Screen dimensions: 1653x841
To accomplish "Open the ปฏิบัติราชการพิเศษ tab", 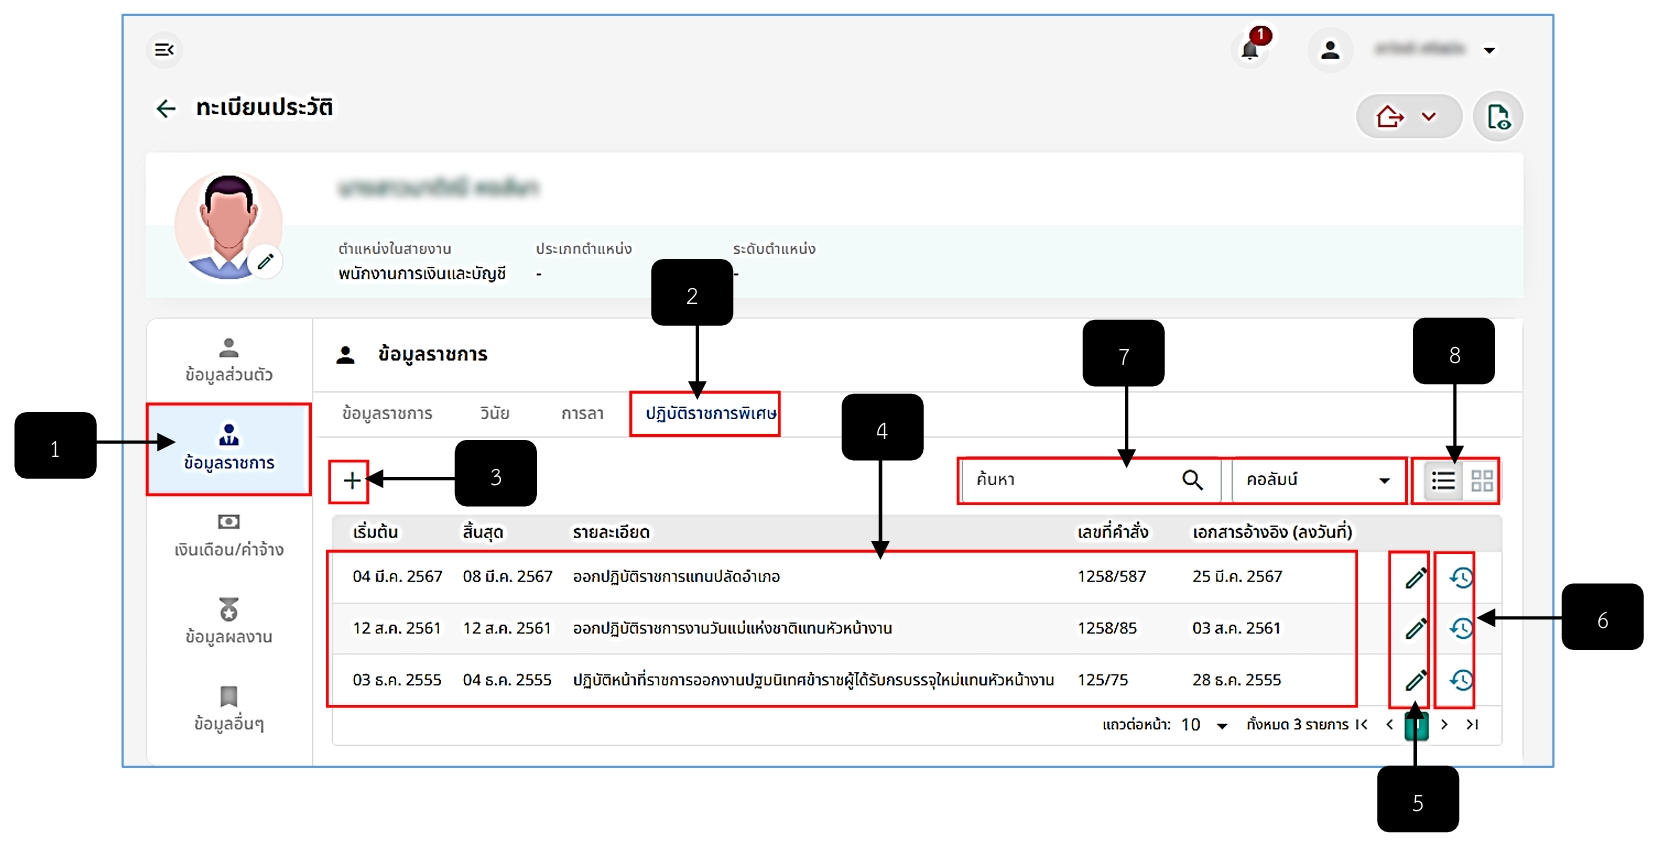I will pos(710,414).
